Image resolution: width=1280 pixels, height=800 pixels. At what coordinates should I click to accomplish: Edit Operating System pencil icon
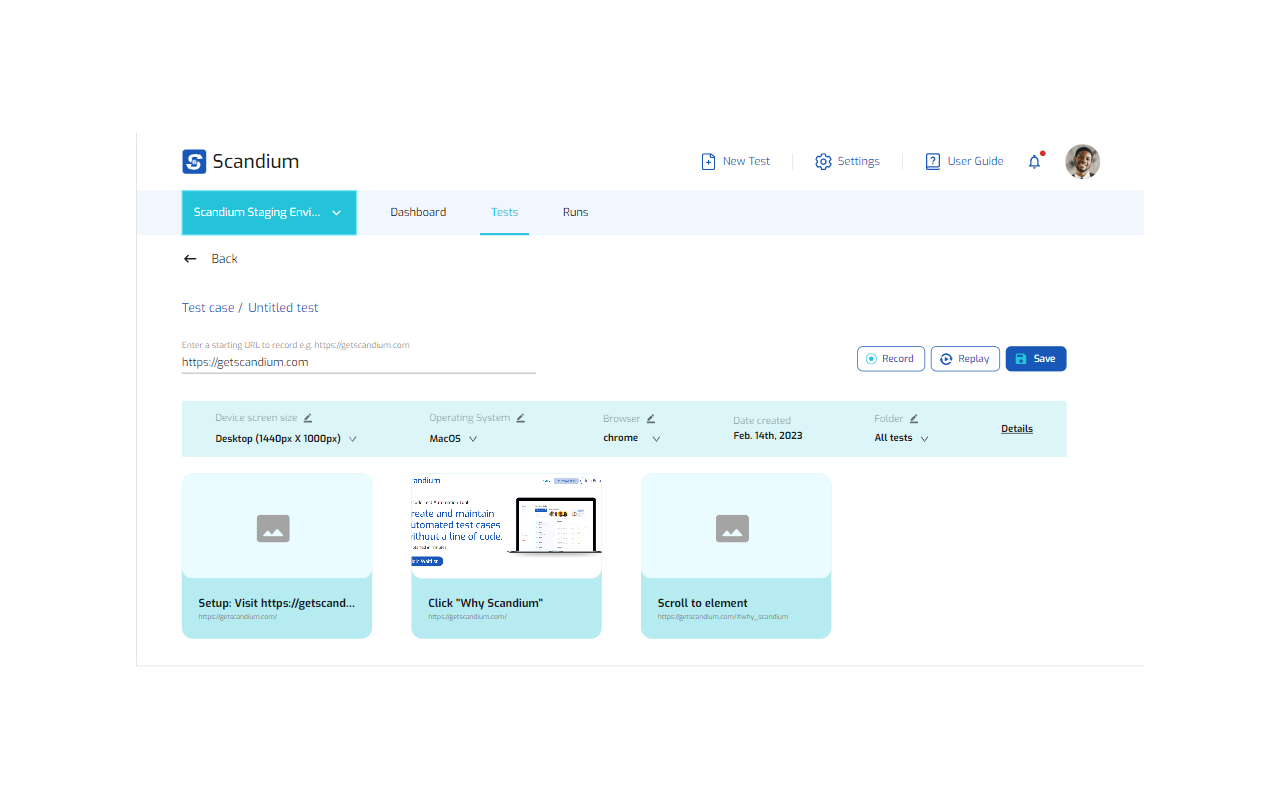pyautogui.click(x=521, y=418)
